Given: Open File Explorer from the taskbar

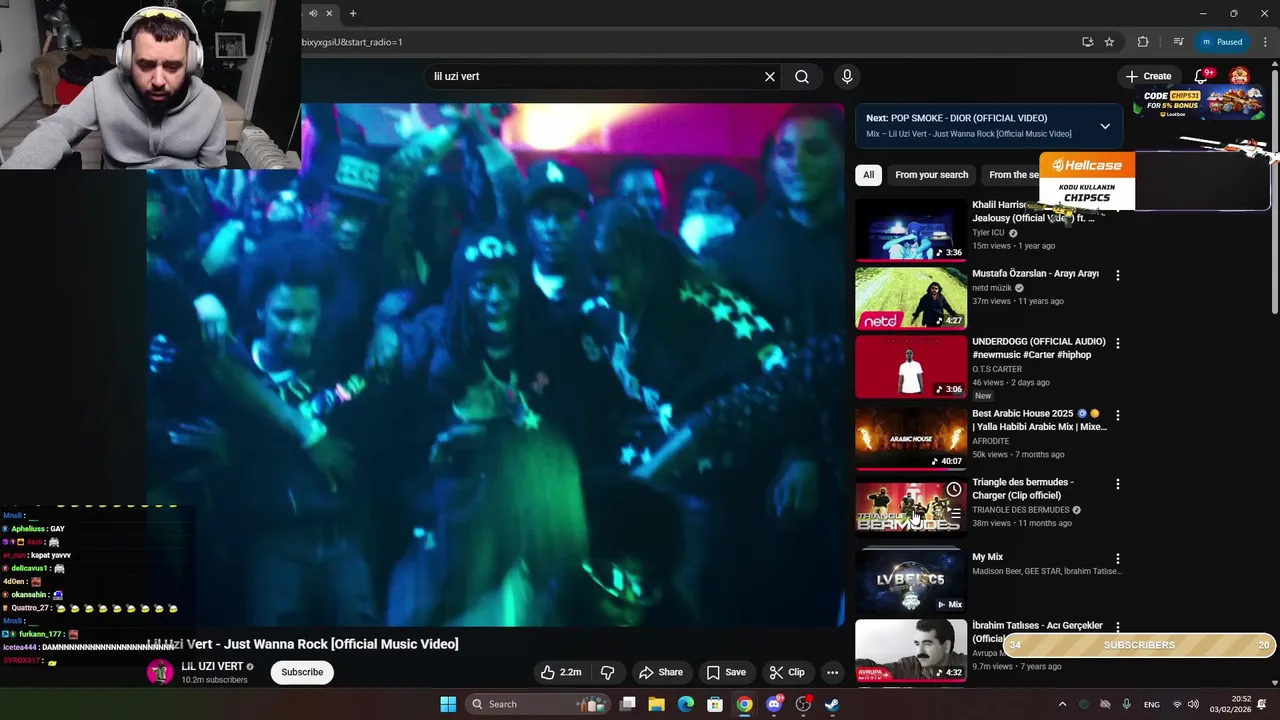Looking at the screenshot, I should pos(656,704).
